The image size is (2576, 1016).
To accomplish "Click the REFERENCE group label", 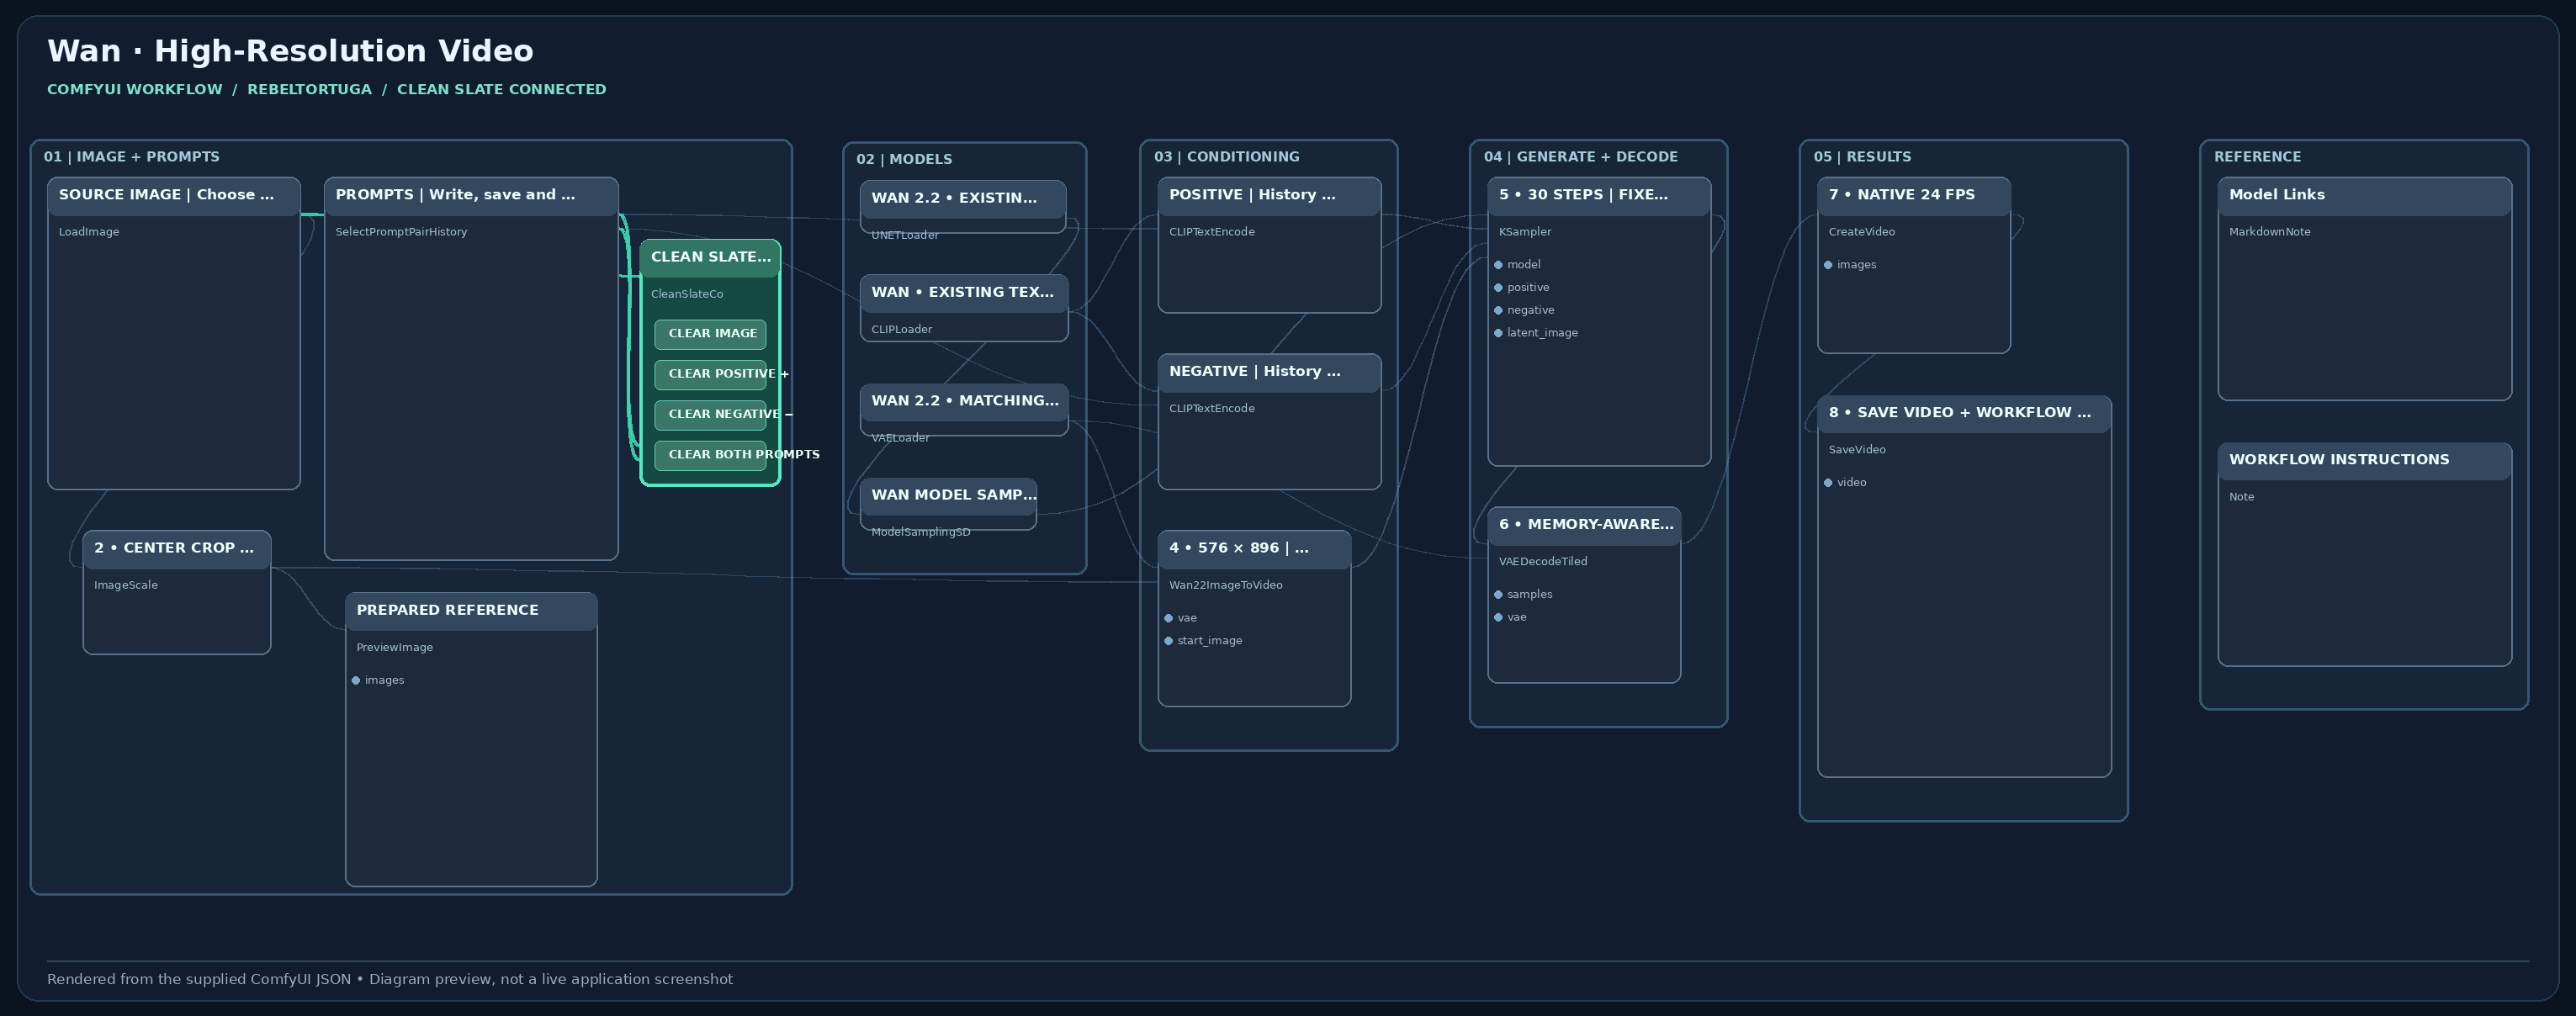I will (x=2257, y=157).
